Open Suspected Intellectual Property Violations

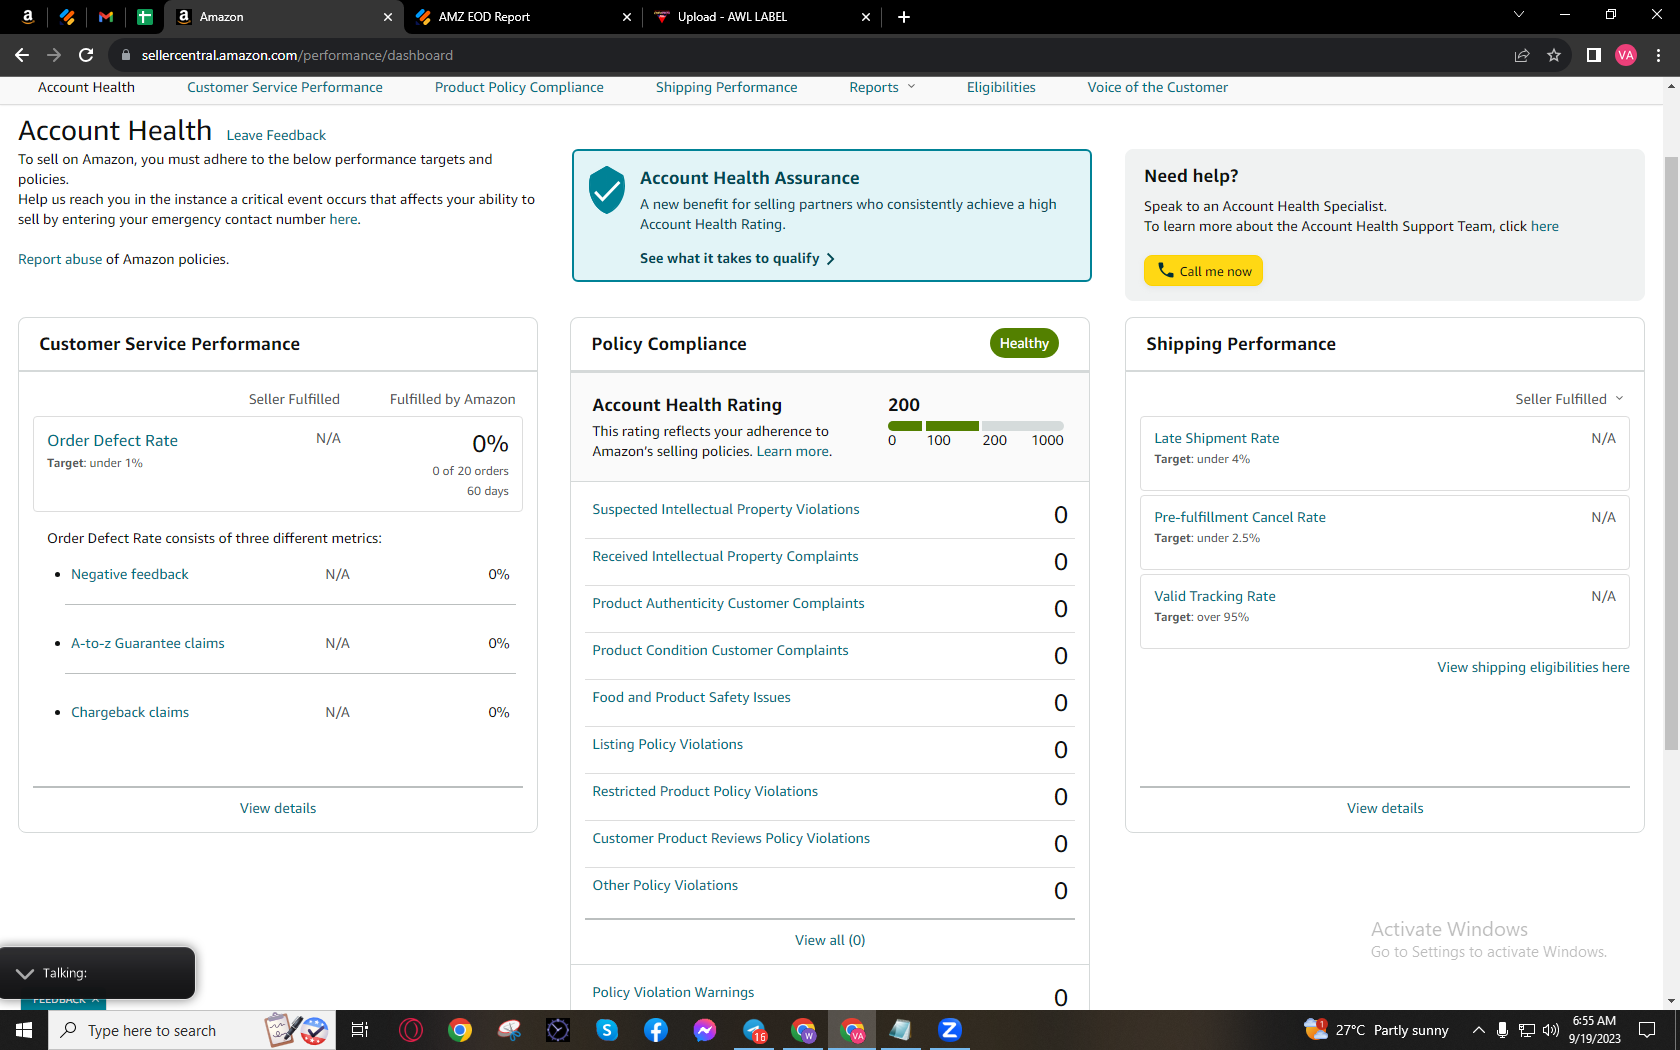point(726,510)
